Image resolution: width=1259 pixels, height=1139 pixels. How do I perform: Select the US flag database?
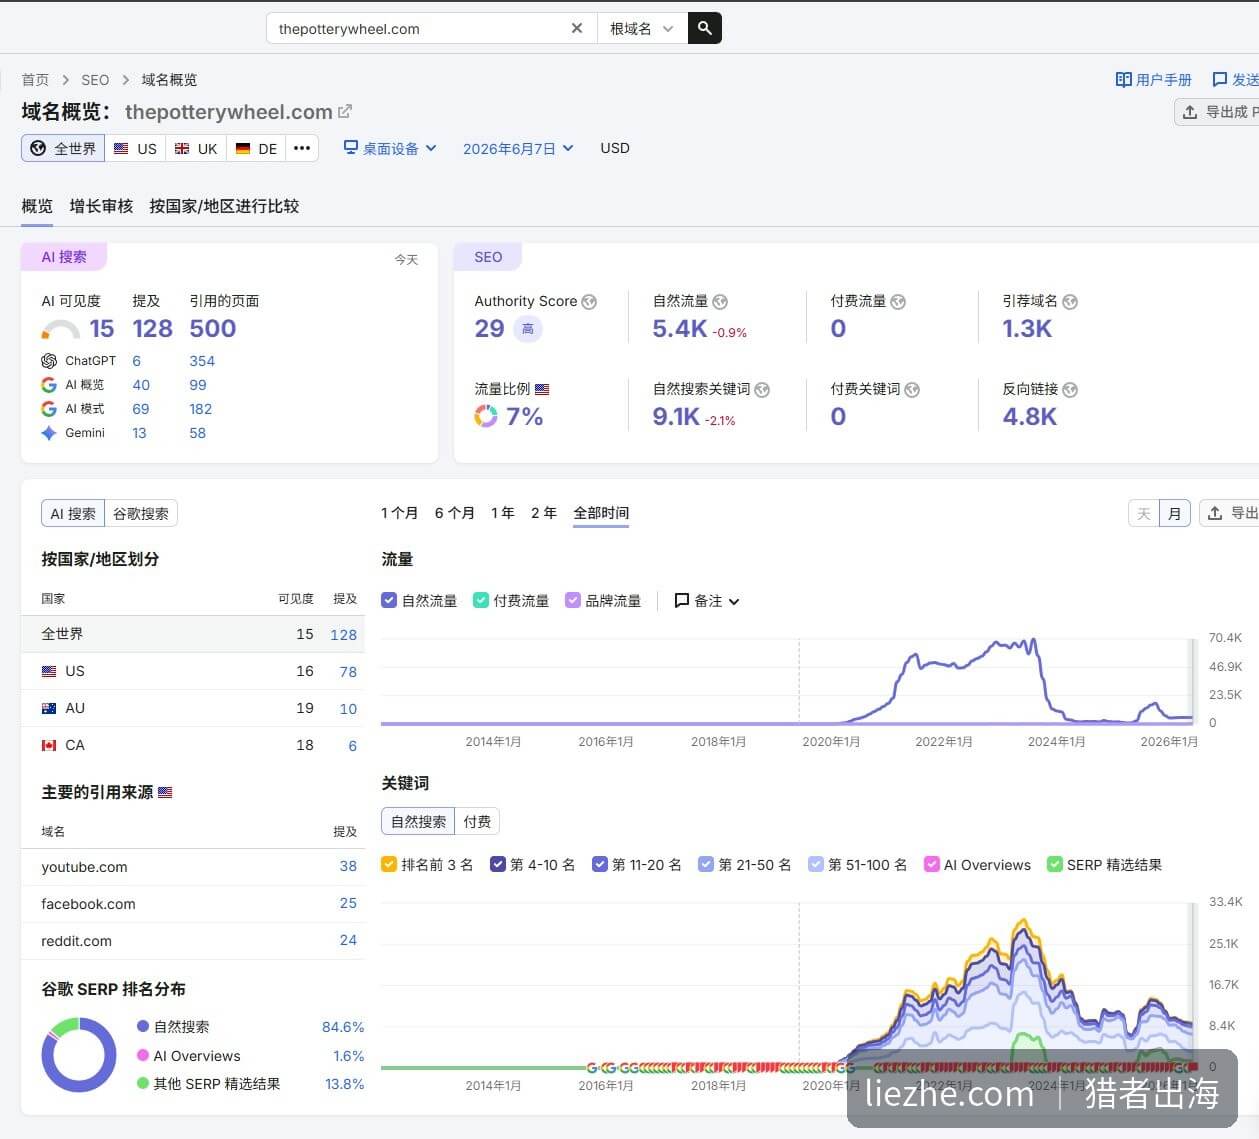[135, 148]
